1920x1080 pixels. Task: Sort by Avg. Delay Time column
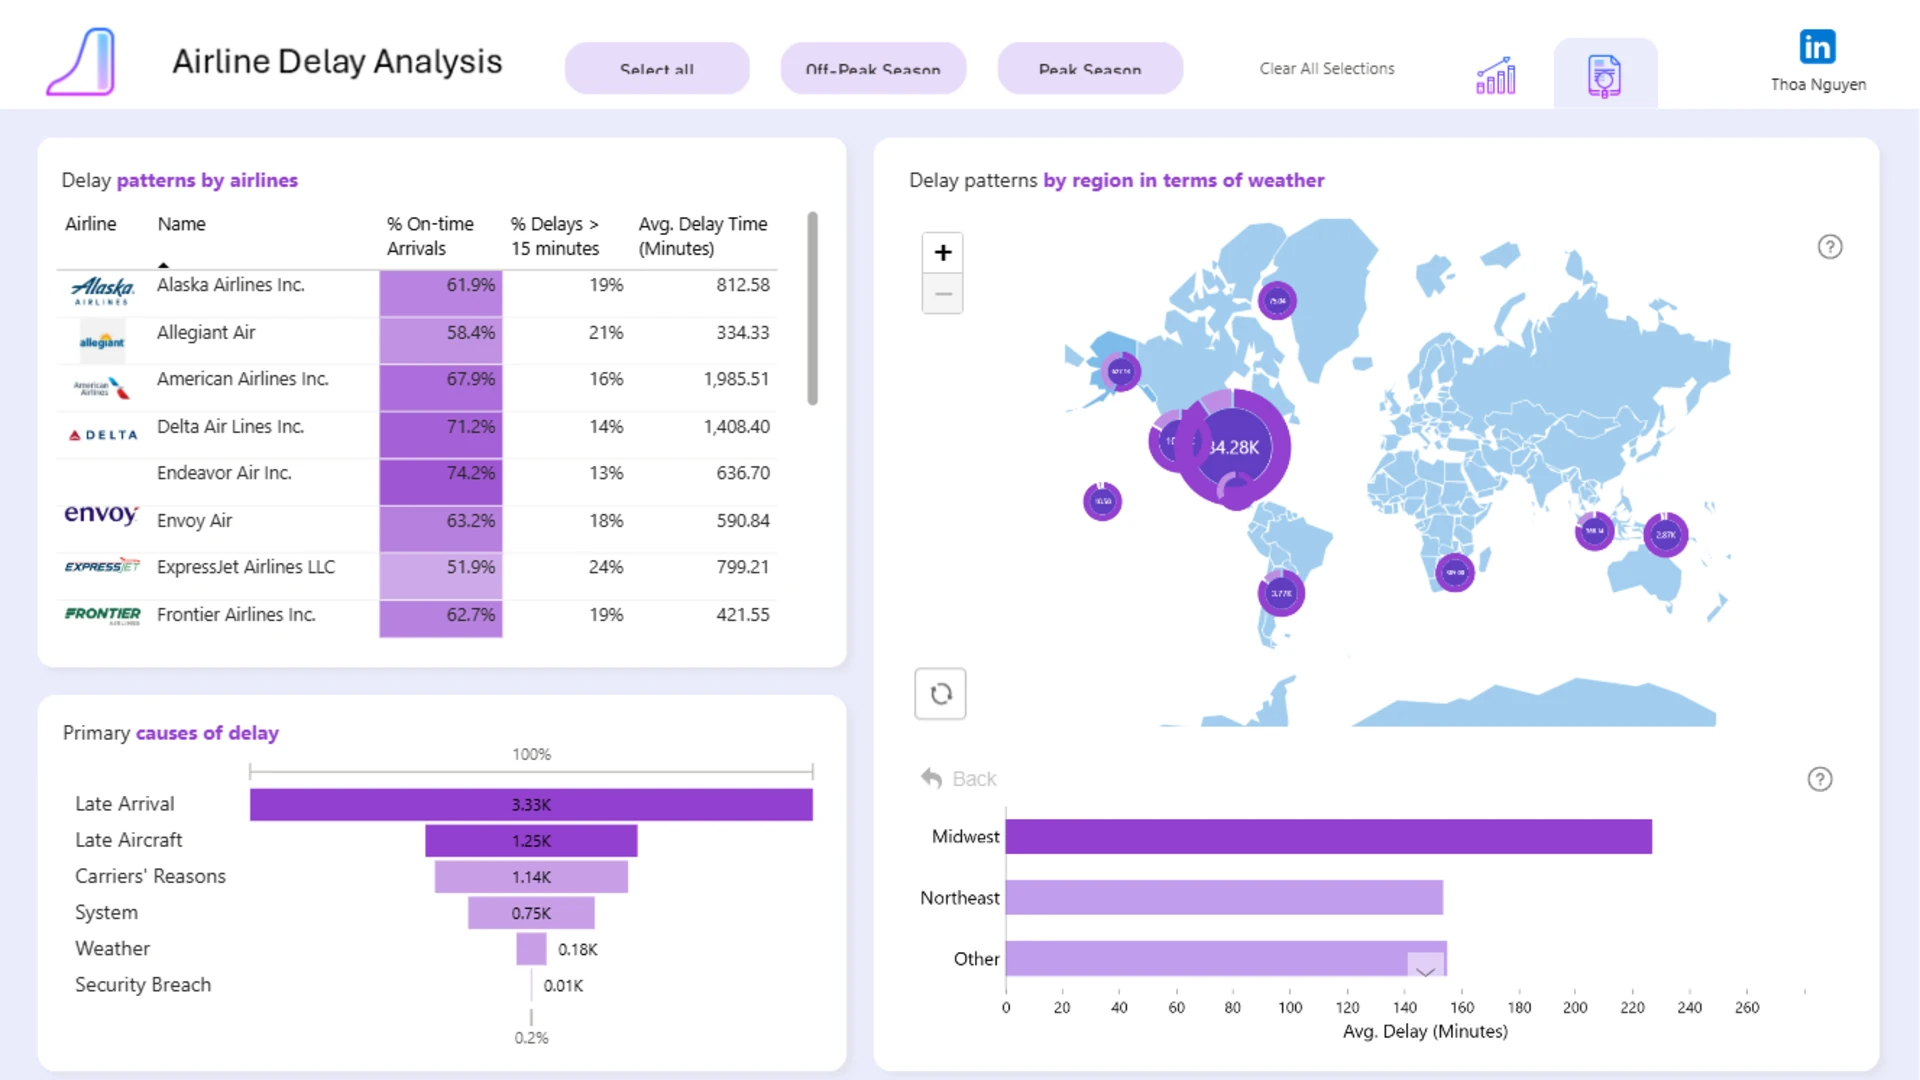(703, 236)
